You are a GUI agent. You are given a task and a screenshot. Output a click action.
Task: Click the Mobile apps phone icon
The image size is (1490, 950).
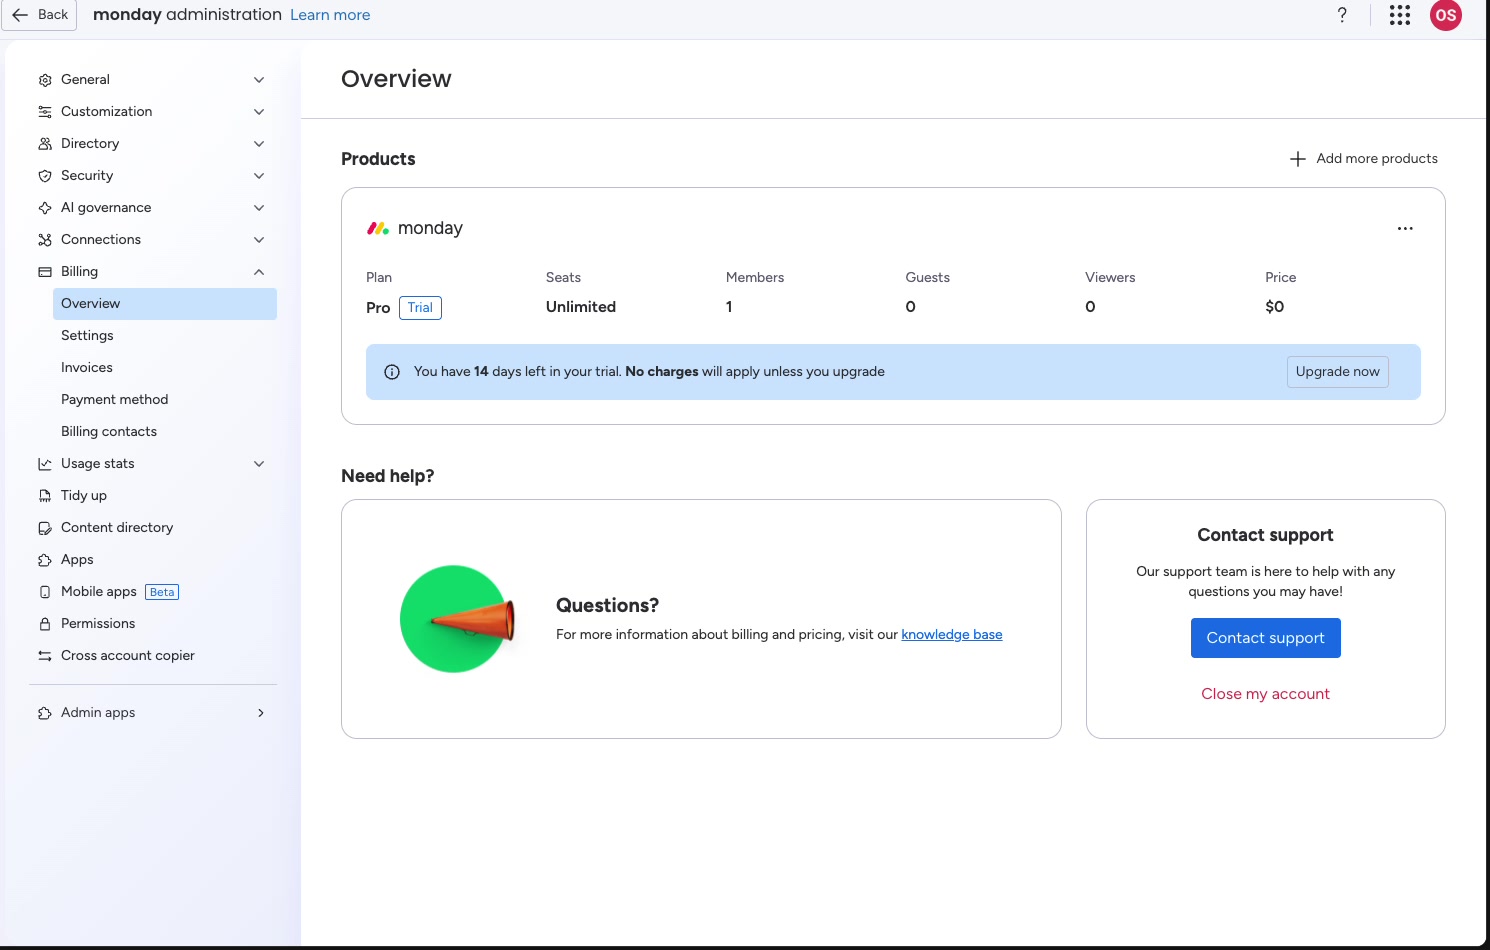pyautogui.click(x=45, y=592)
